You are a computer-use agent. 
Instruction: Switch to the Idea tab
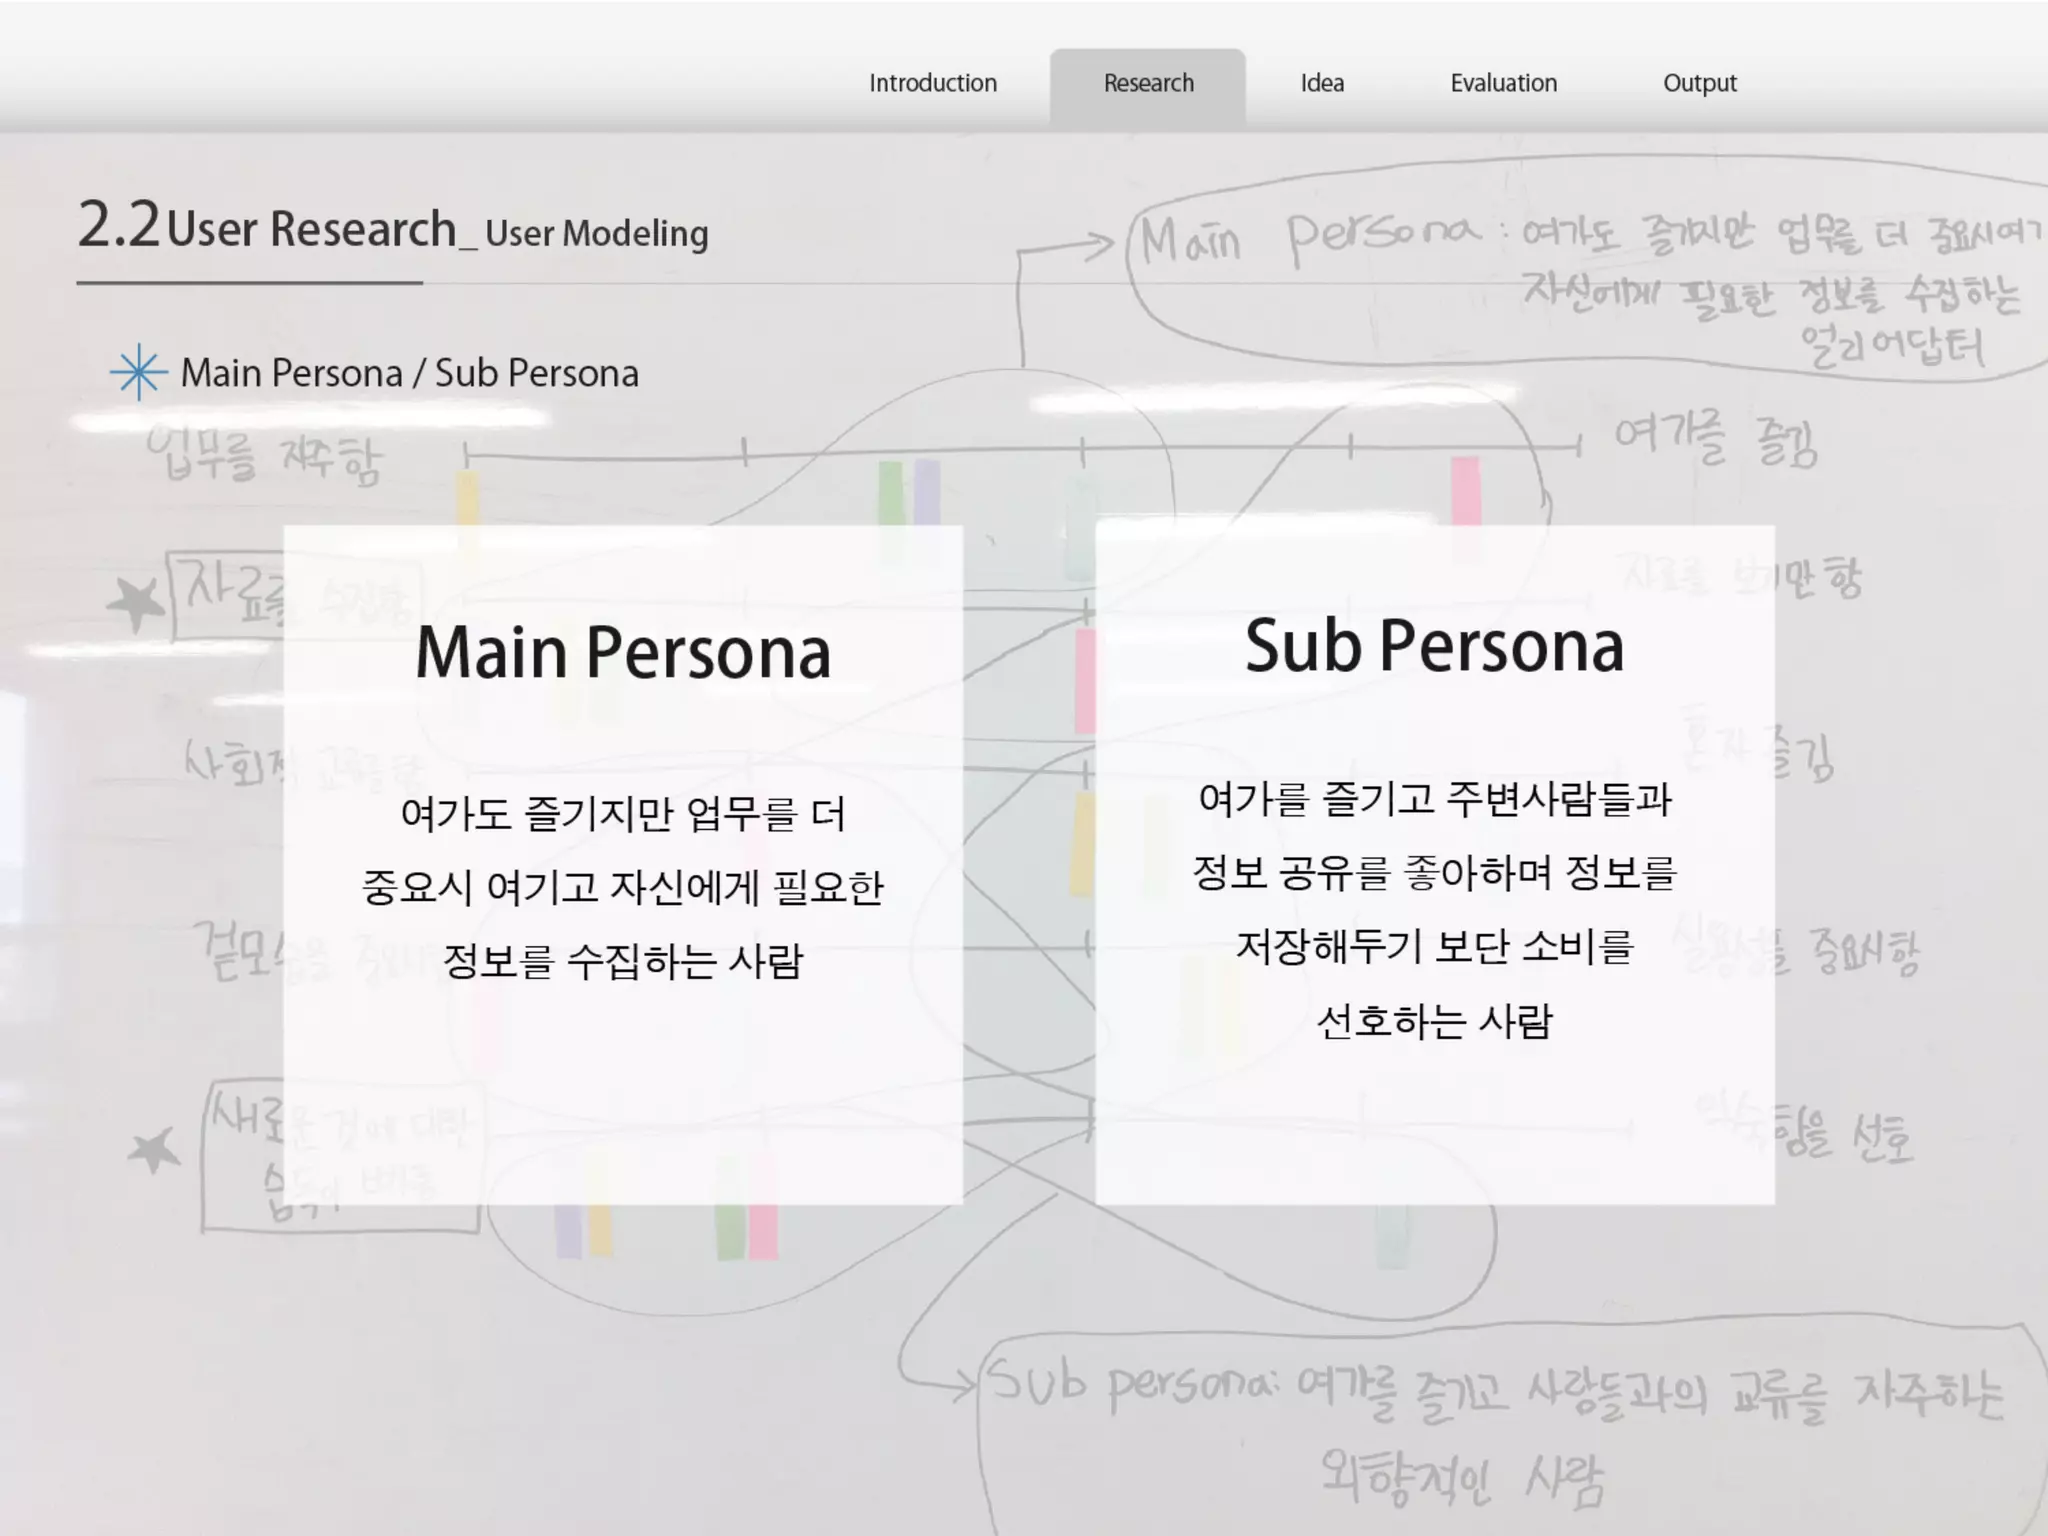click(x=1321, y=83)
